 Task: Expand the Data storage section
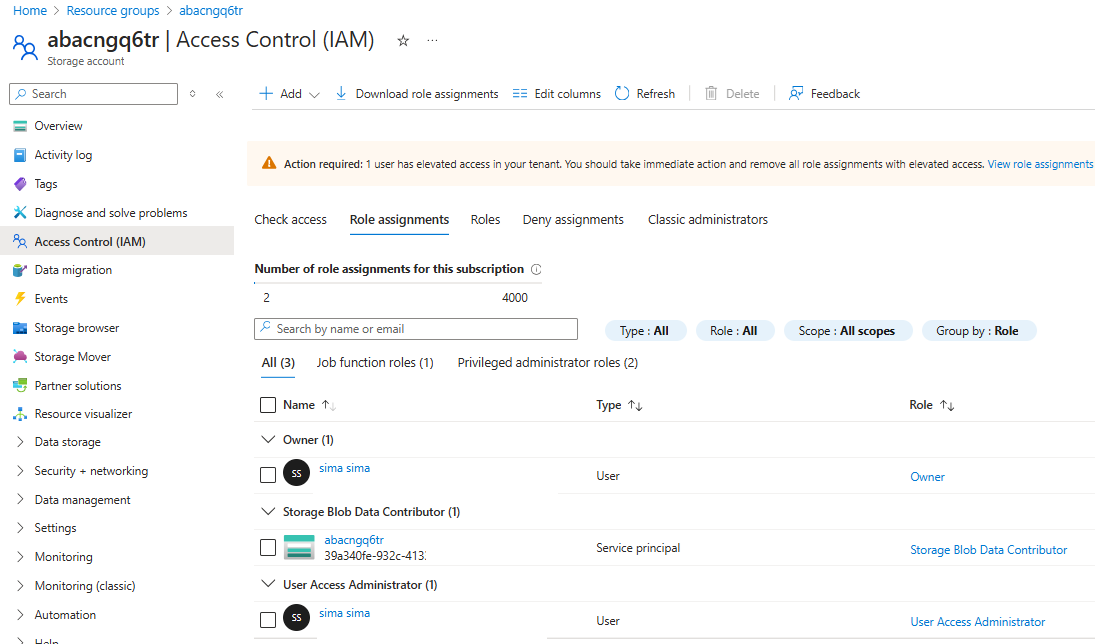click(20, 441)
